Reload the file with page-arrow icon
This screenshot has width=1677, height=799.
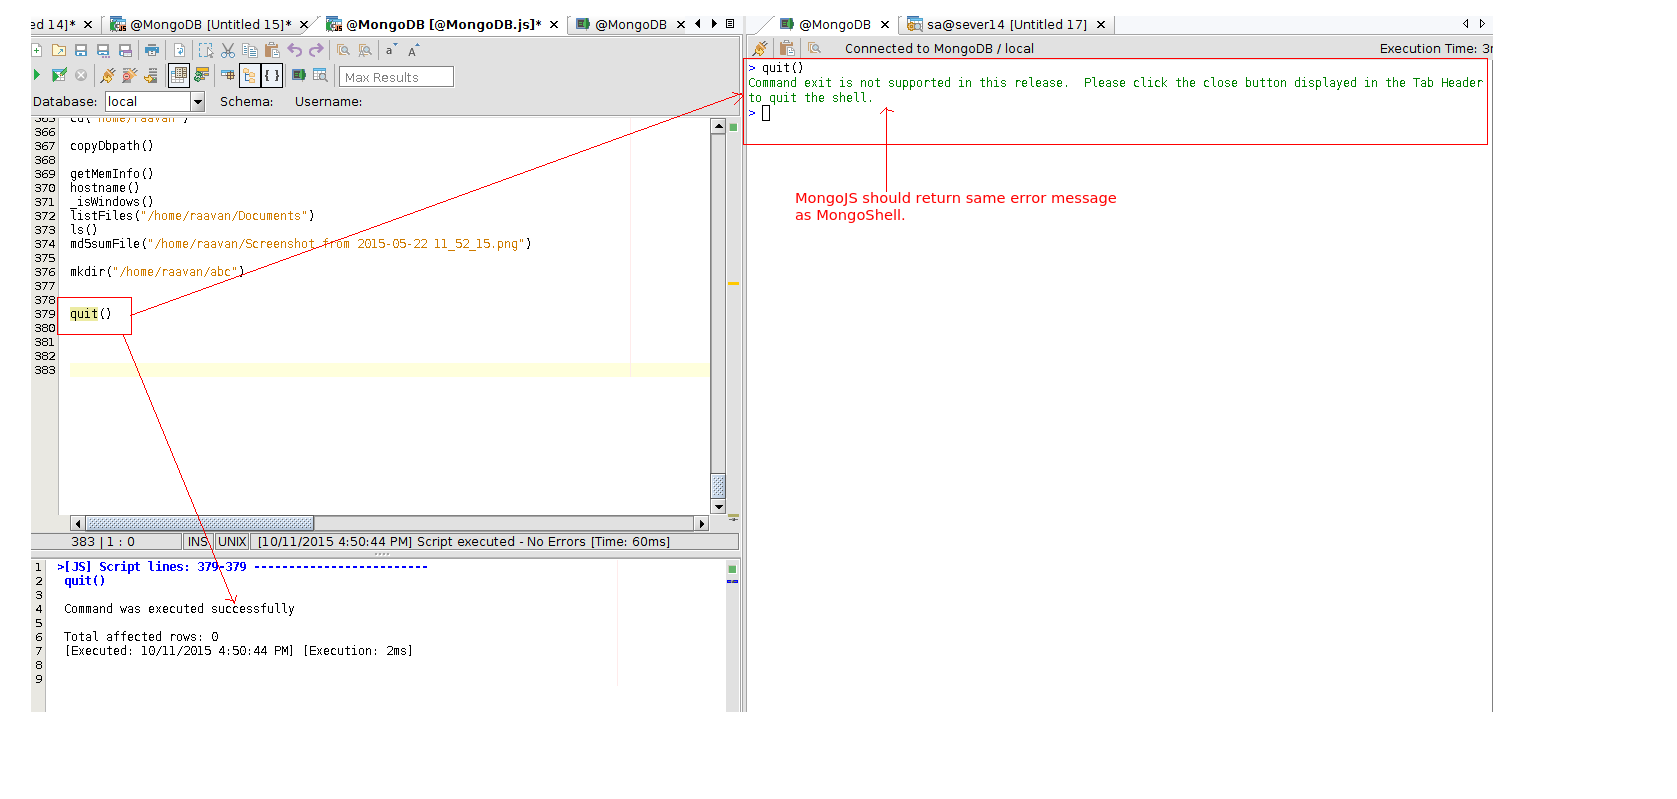[x=180, y=50]
